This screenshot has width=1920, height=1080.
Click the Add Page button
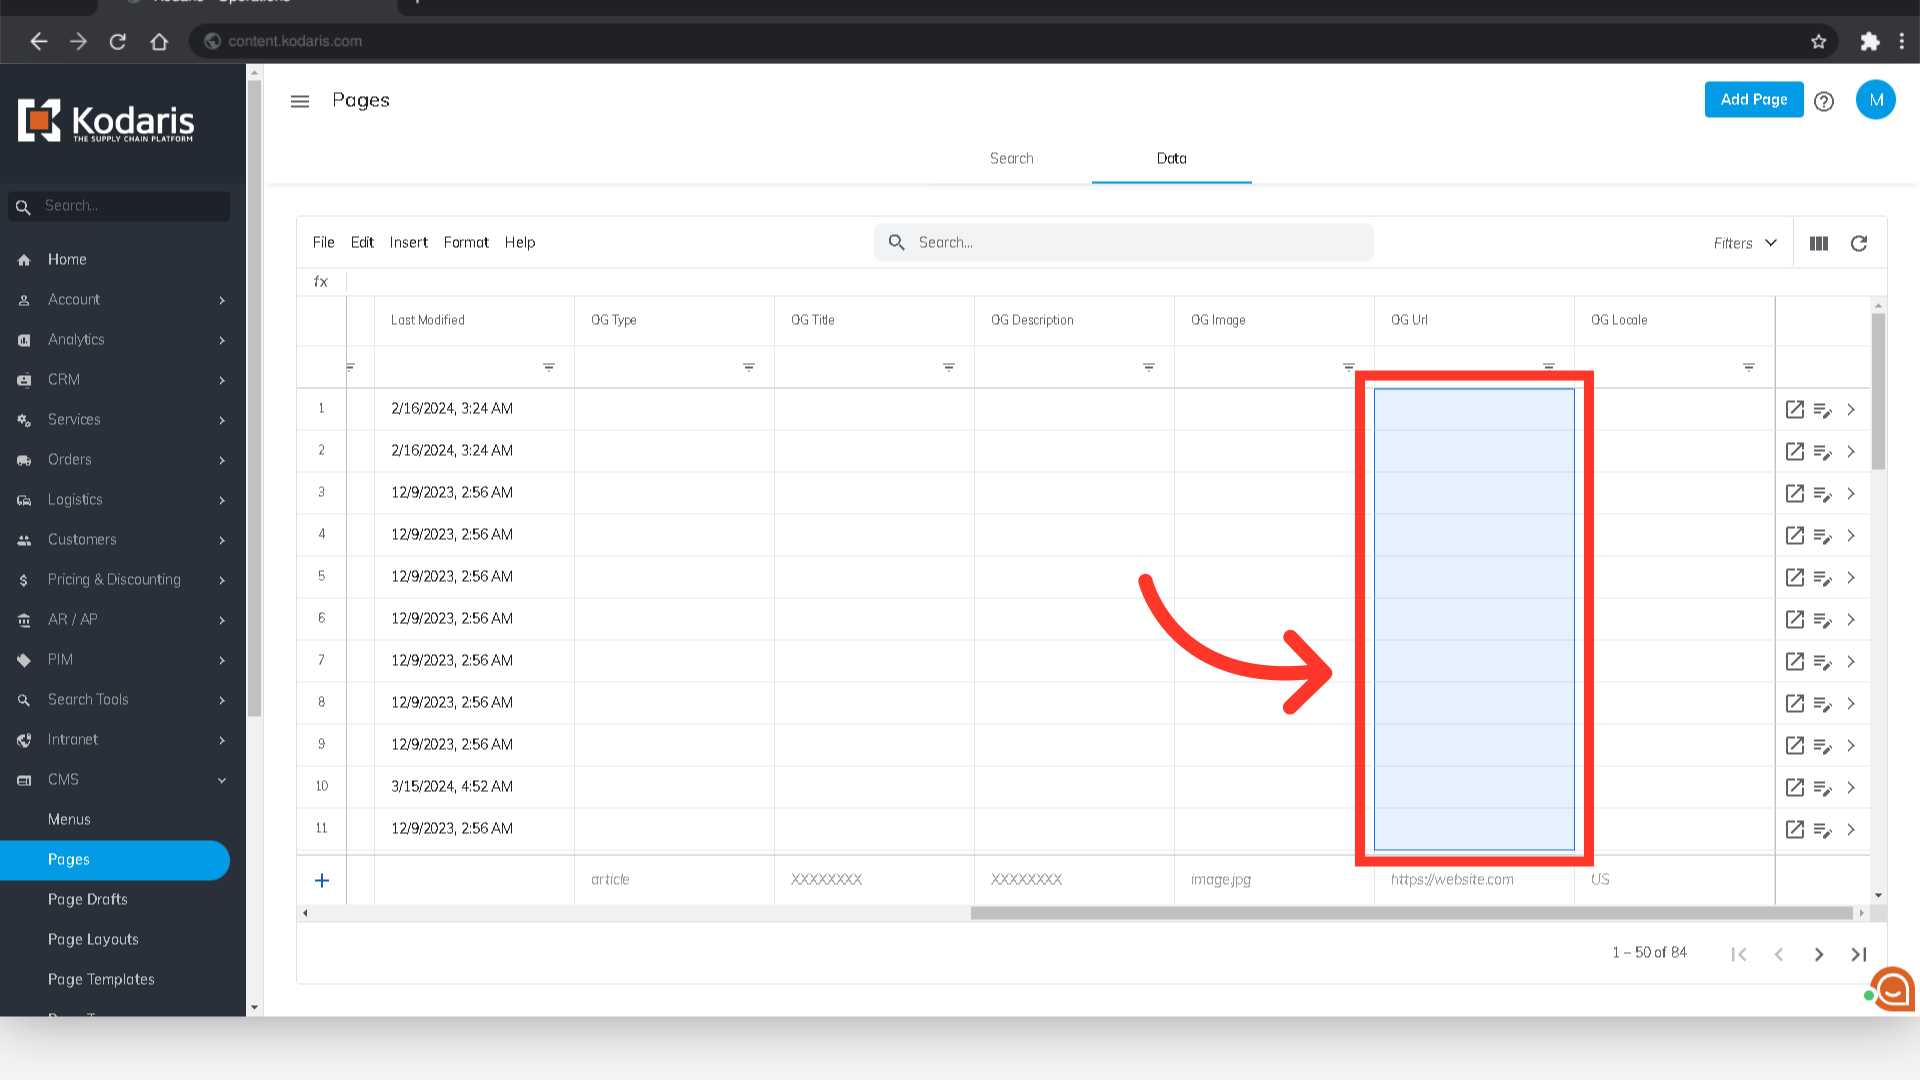pyautogui.click(x=1753, y=99)
